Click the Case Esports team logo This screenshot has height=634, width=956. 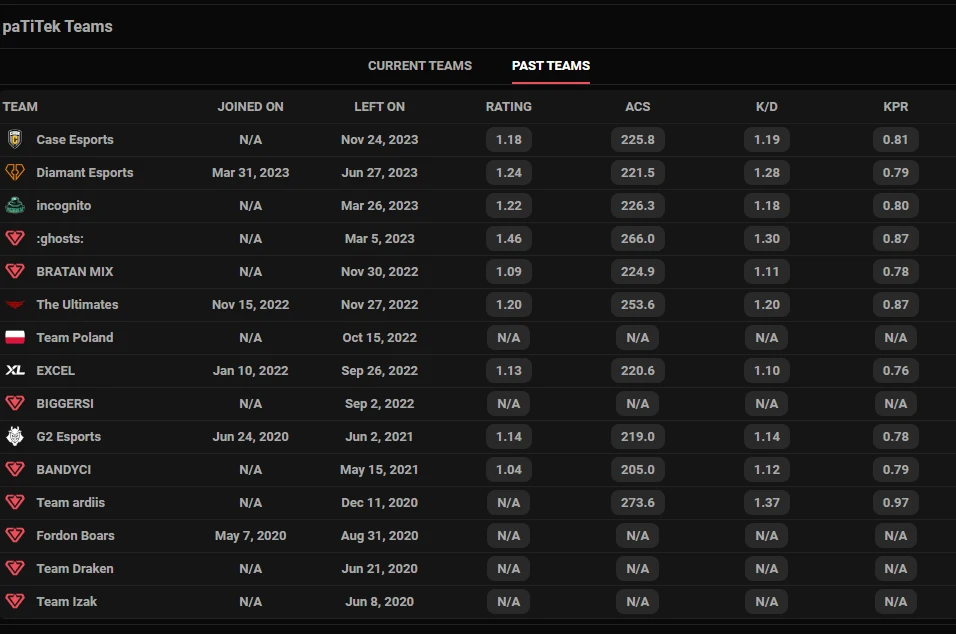tap(15, 140)
